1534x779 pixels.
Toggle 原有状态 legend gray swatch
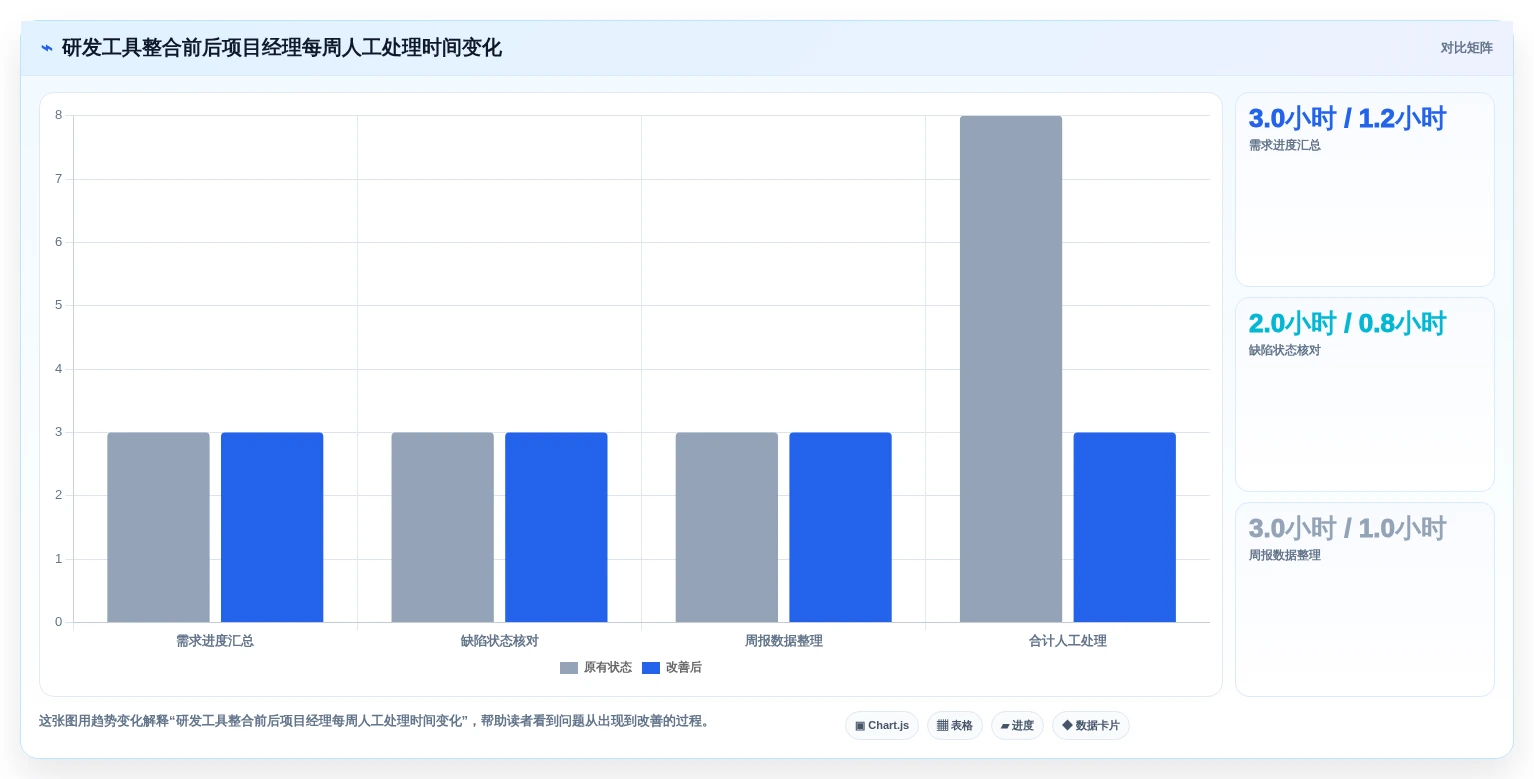click(569, 668)
